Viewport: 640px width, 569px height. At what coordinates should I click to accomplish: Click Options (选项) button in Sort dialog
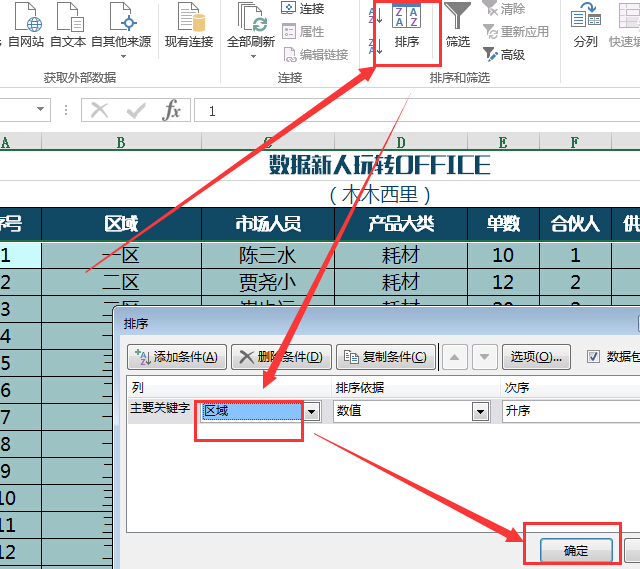pyautogui.click(x=536, y=357)
